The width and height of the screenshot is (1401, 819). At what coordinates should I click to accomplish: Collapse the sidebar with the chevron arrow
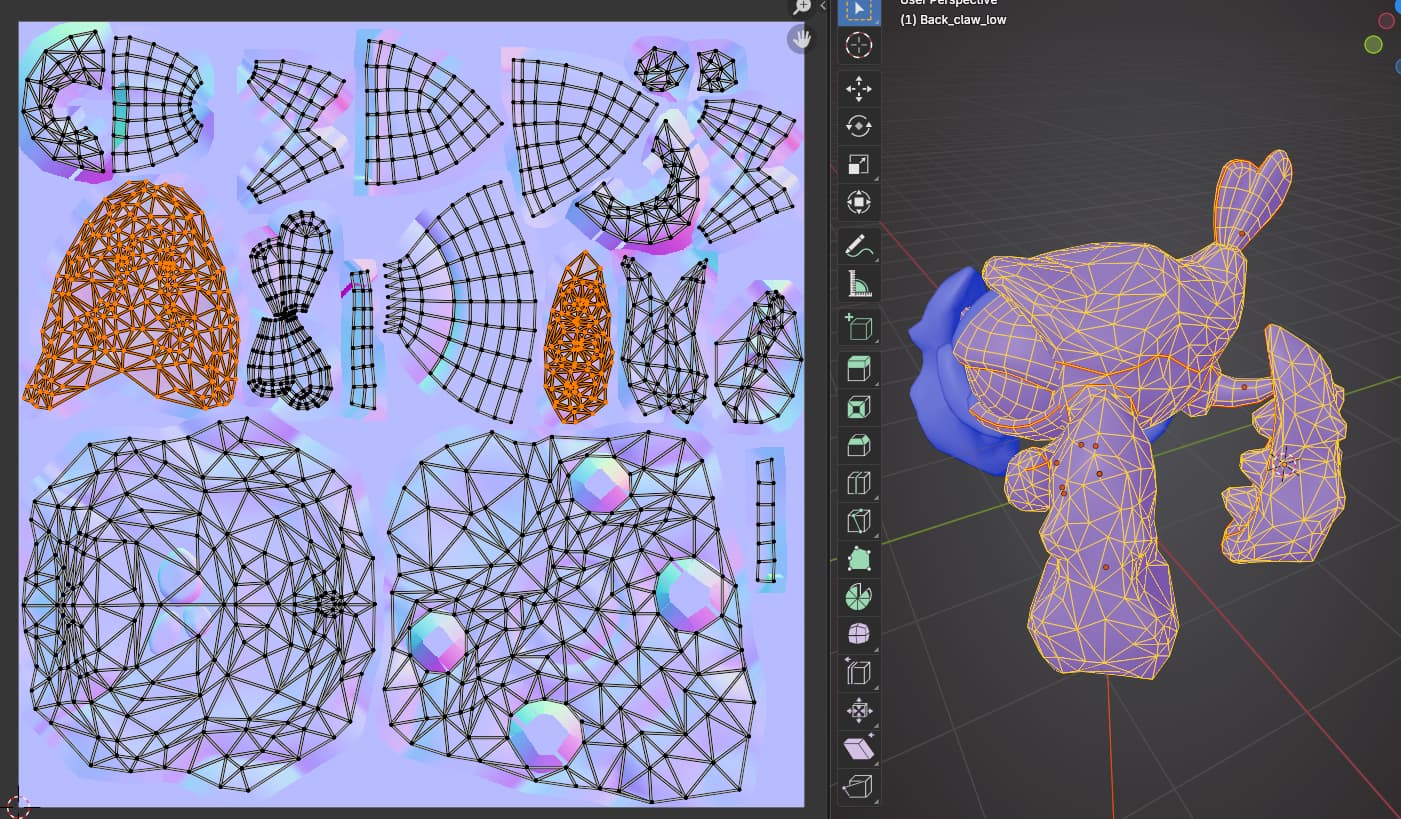click(x=823, y=6)
